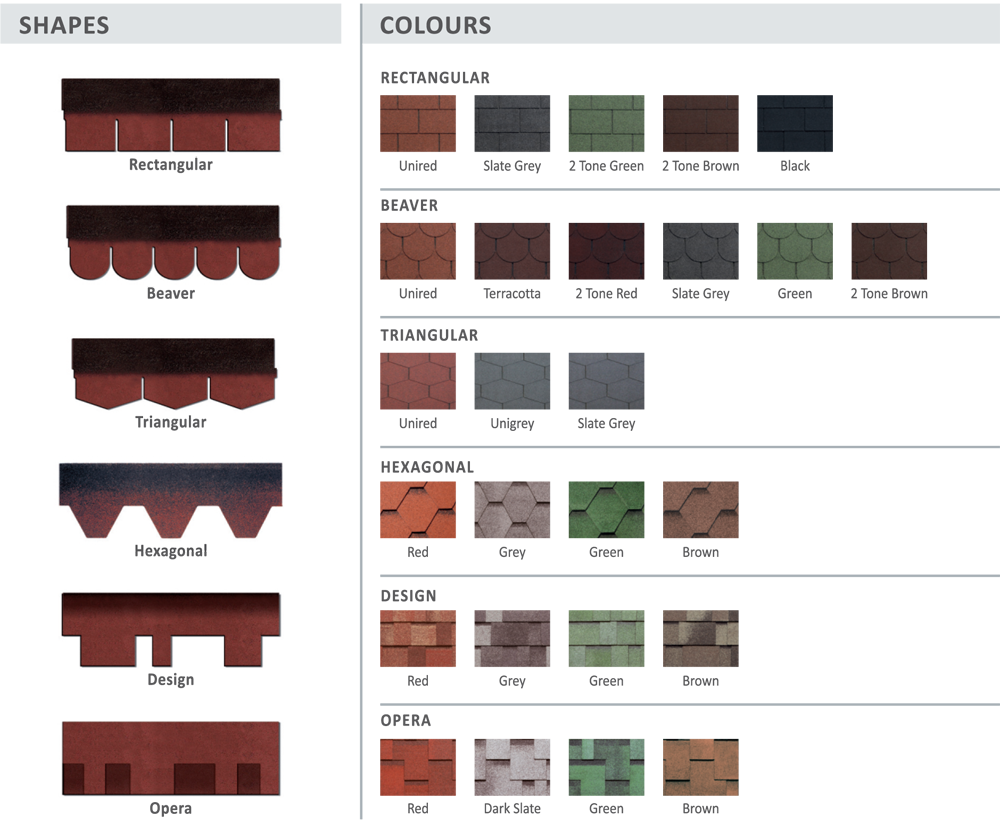This screenshot has width=1000, height=825.
Task: Open the COLOURS section header
Action: pos(435,26)
